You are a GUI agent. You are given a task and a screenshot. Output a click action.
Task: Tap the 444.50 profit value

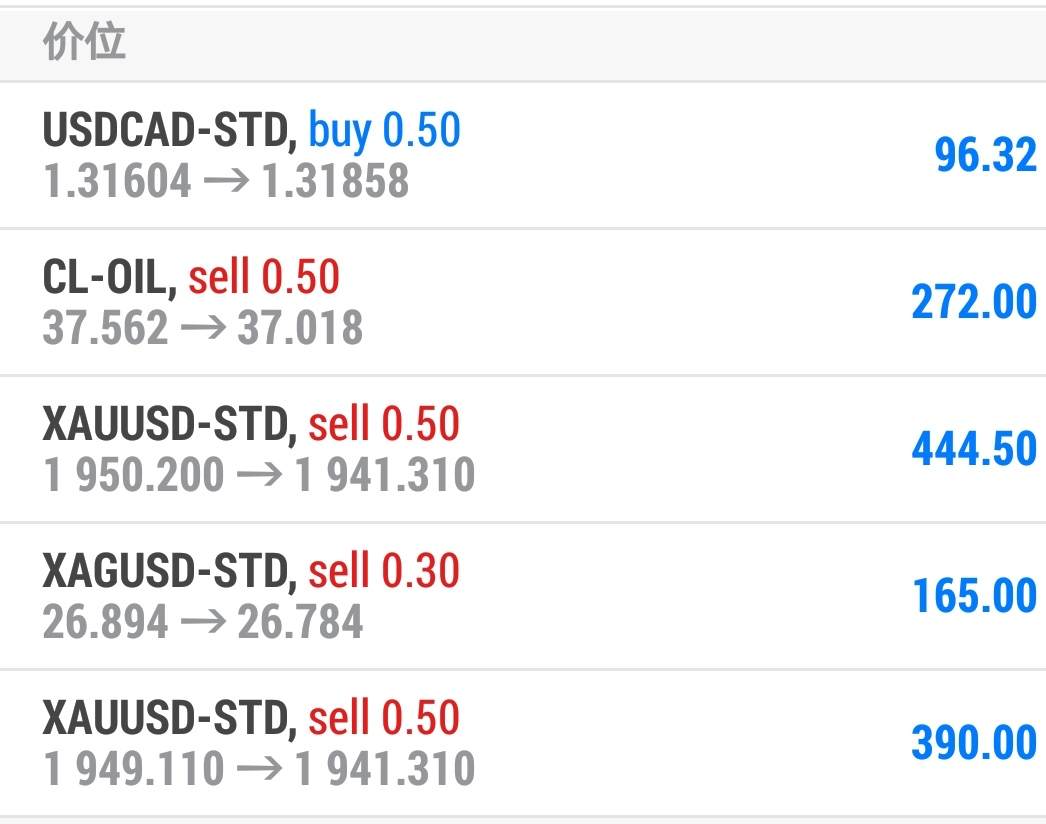[974, 448]
